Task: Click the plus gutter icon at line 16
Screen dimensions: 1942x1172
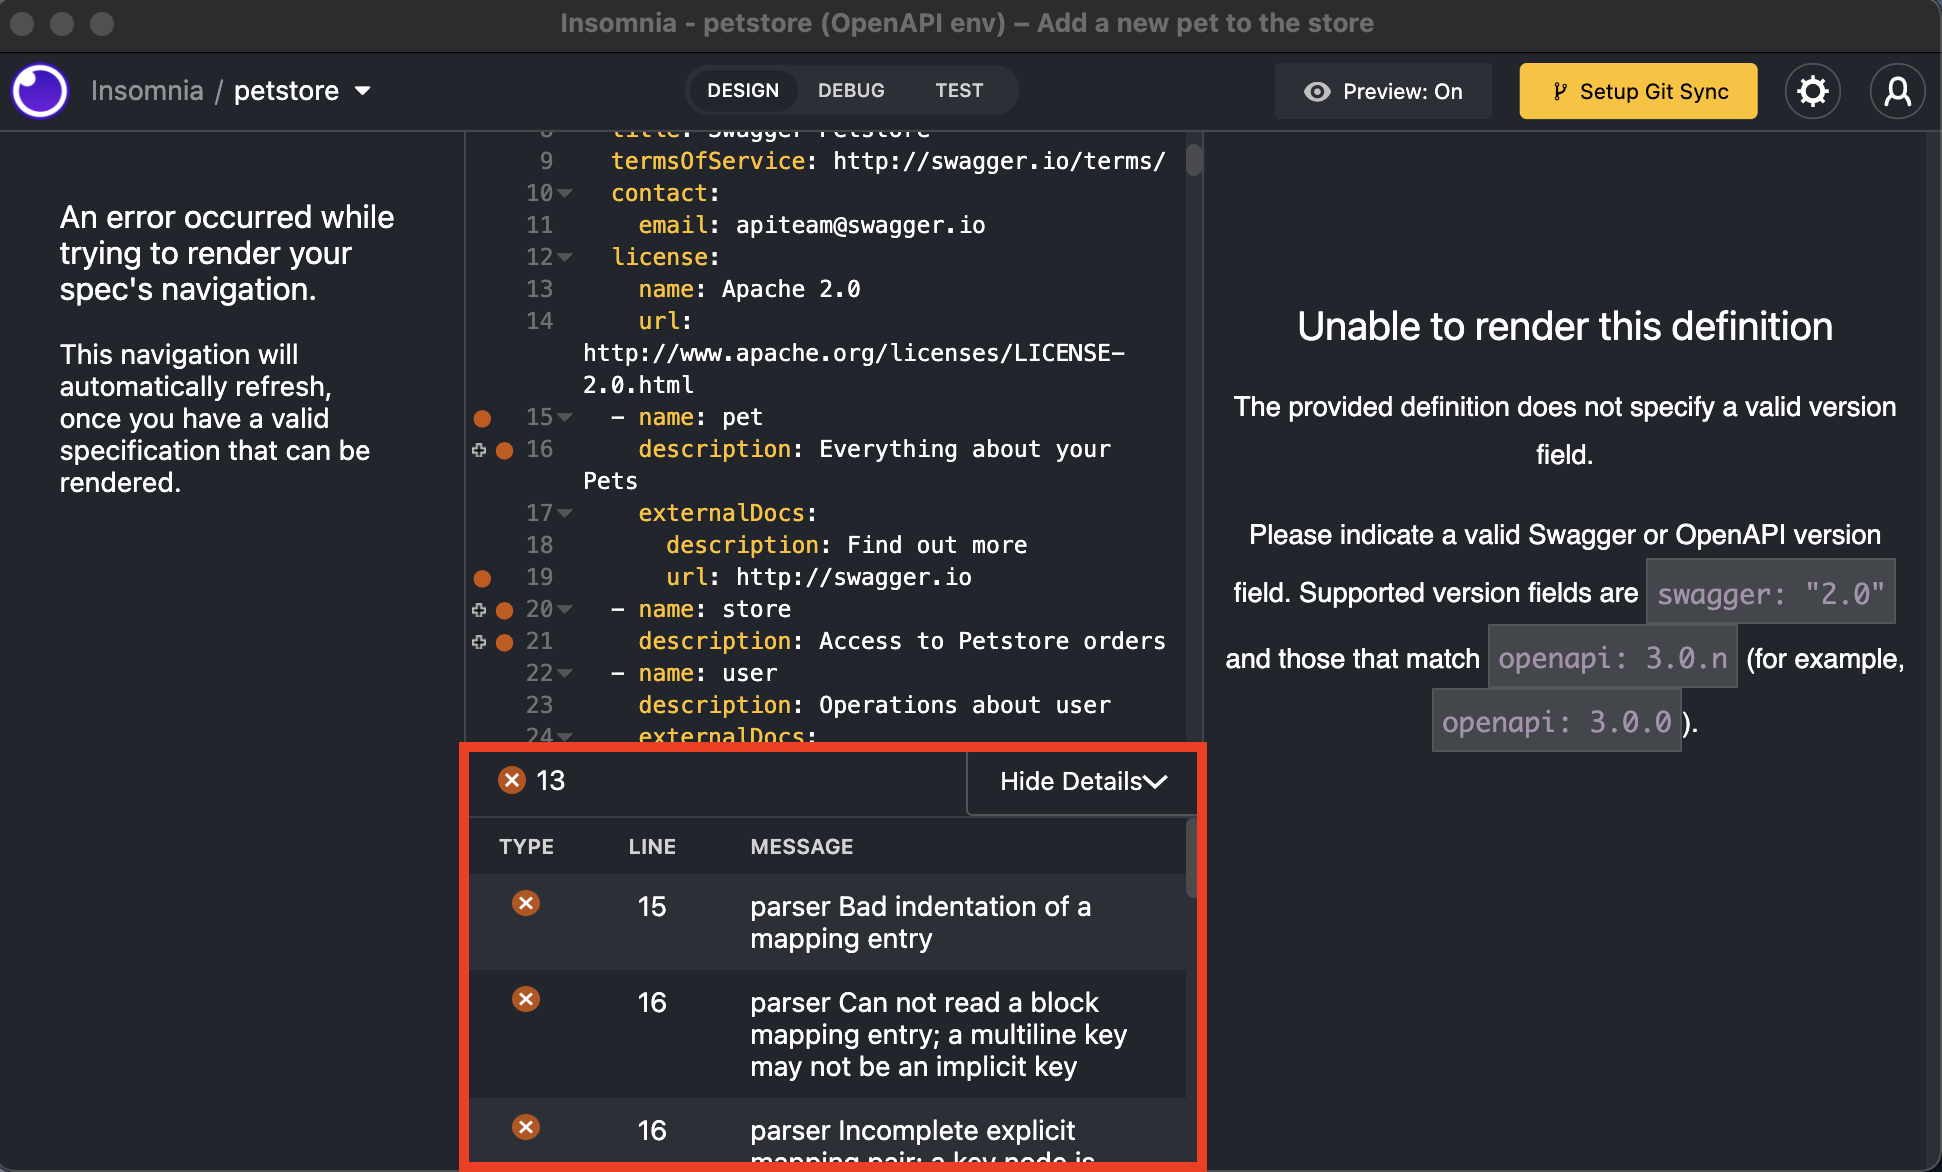Action: [479, 450]
